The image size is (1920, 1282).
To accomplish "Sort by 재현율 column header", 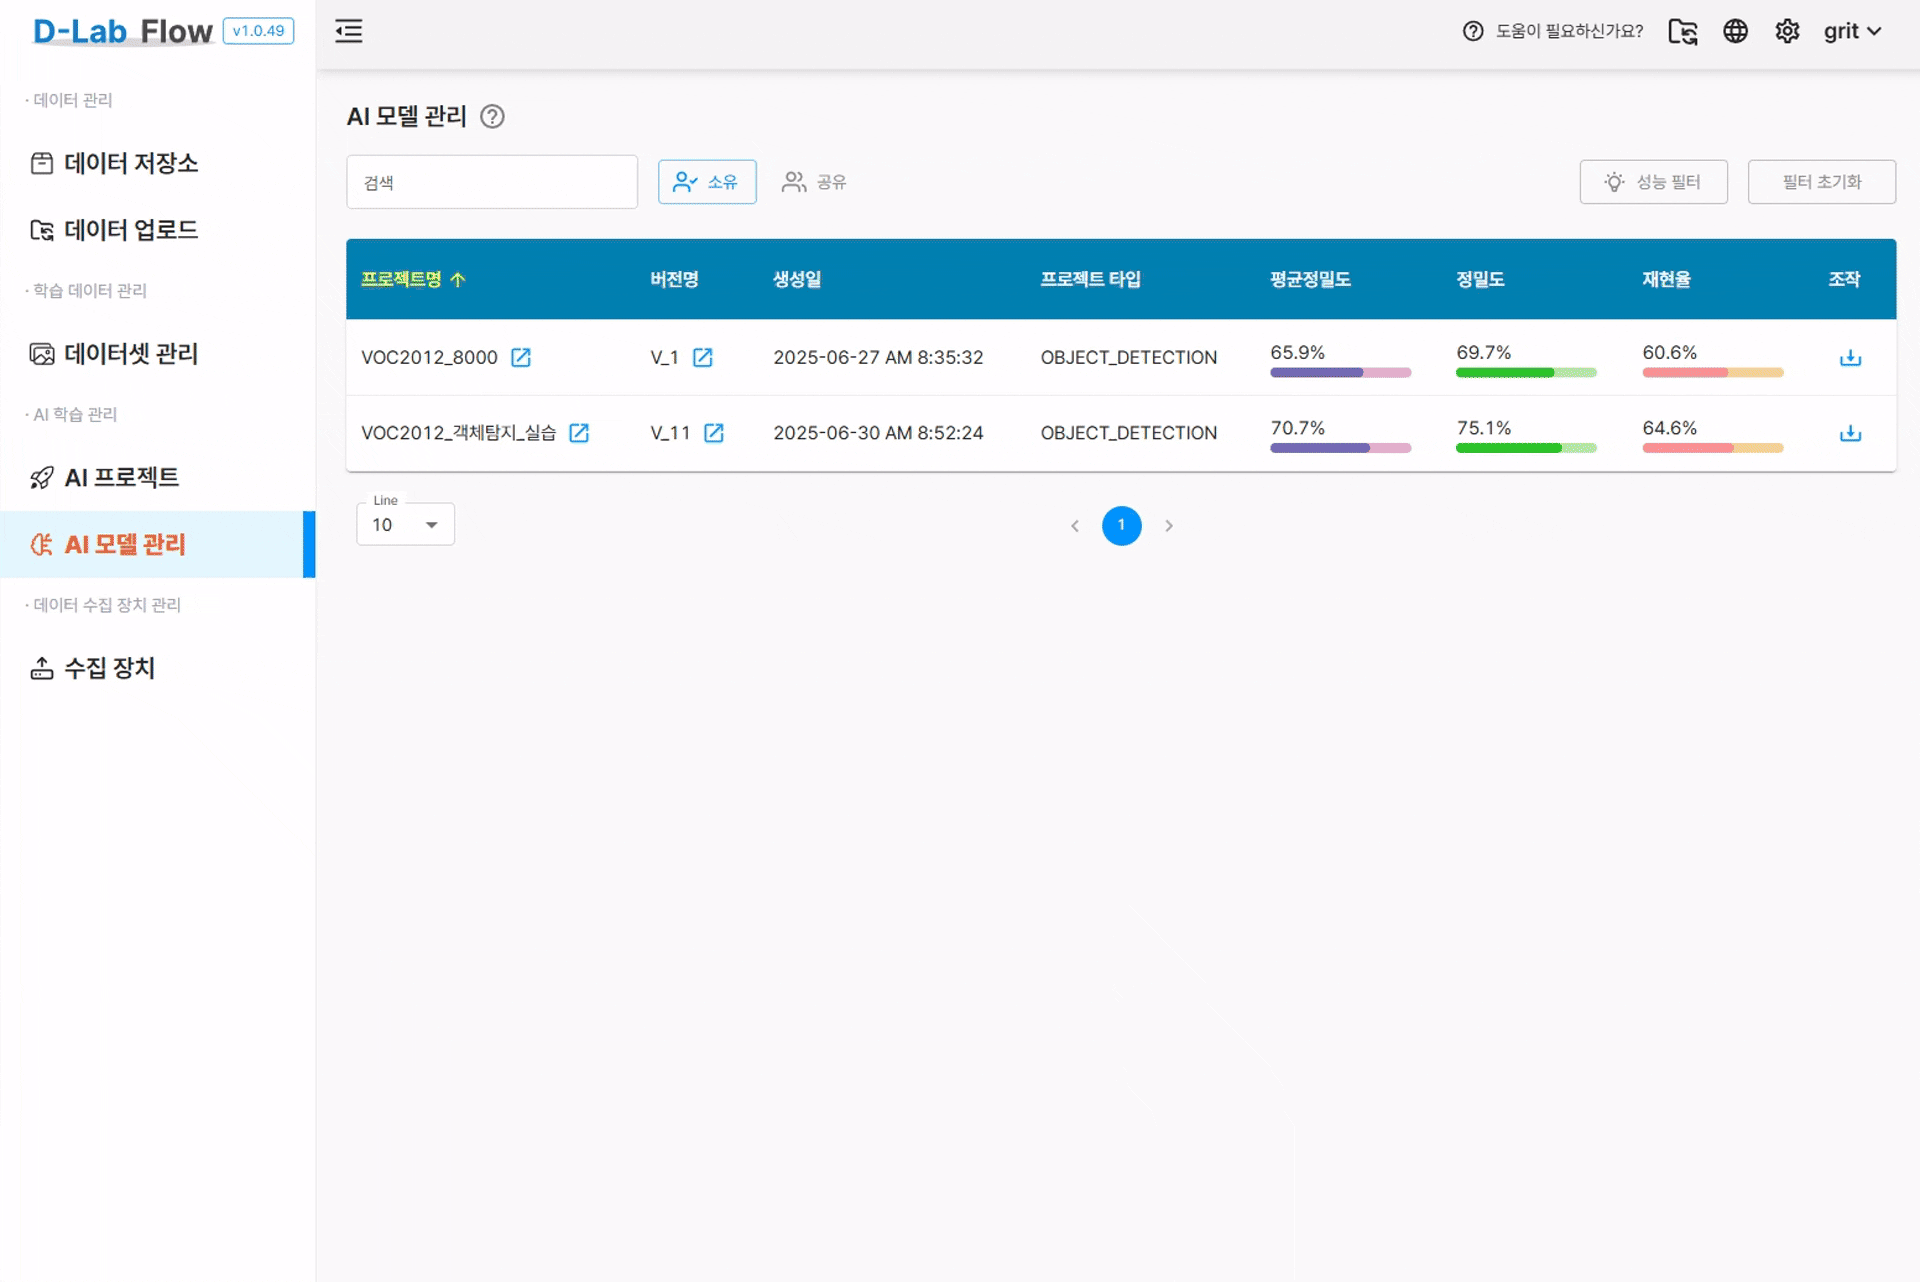I will click(1666, 279).
